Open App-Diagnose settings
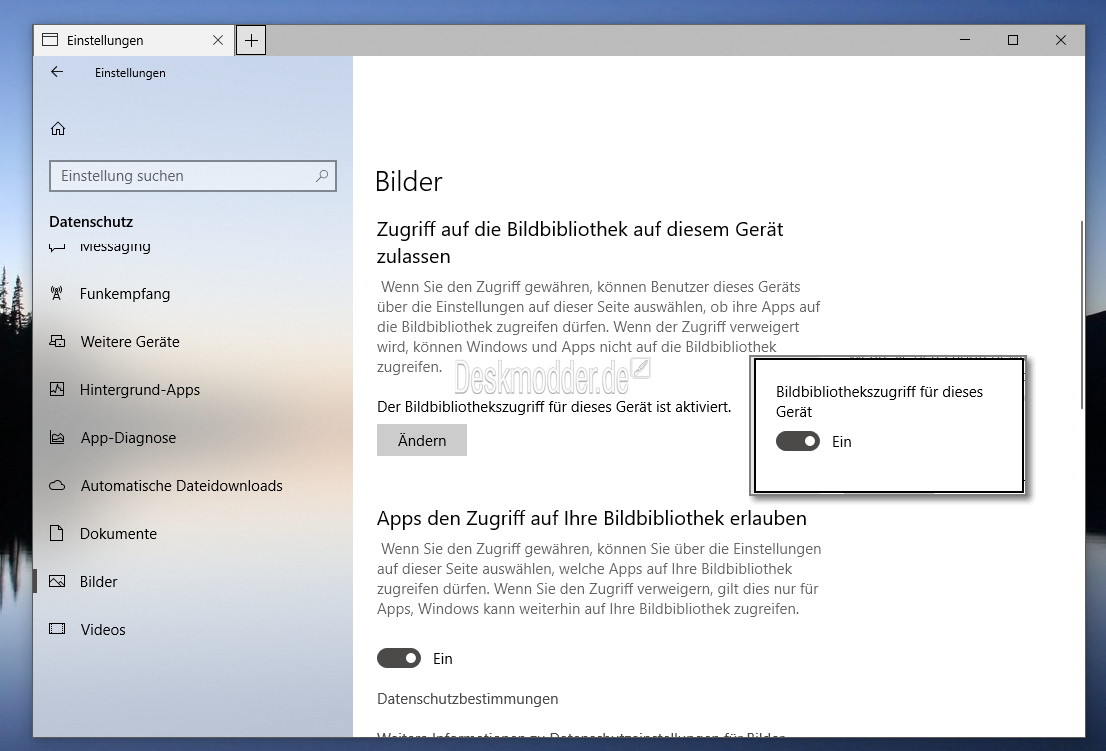This screenshot has height=751, width=1106. click(x=193, y=437)
